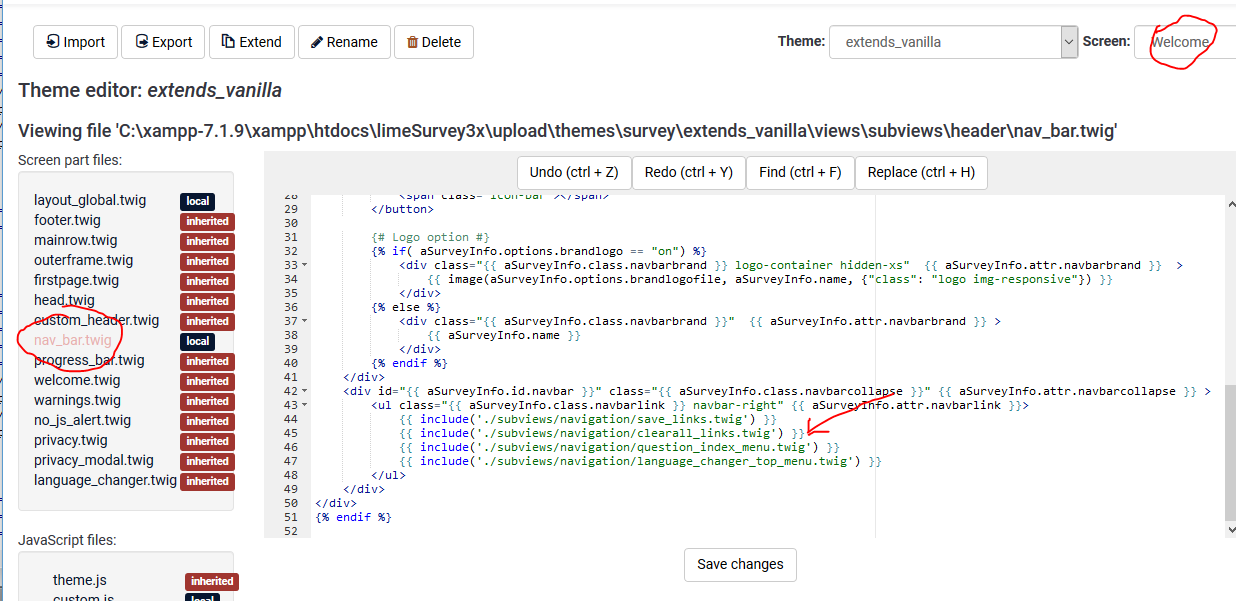
Task: Open welcome.twig screen part file
Action: (77, 380)
